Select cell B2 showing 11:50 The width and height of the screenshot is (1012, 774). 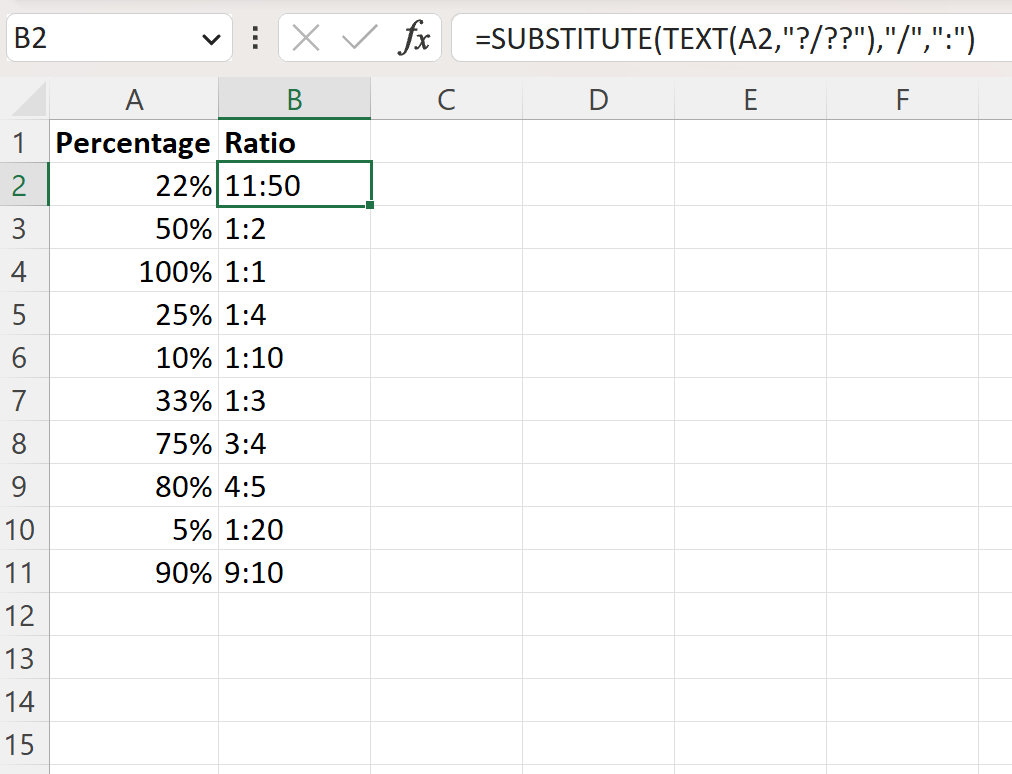click(294, 185)
